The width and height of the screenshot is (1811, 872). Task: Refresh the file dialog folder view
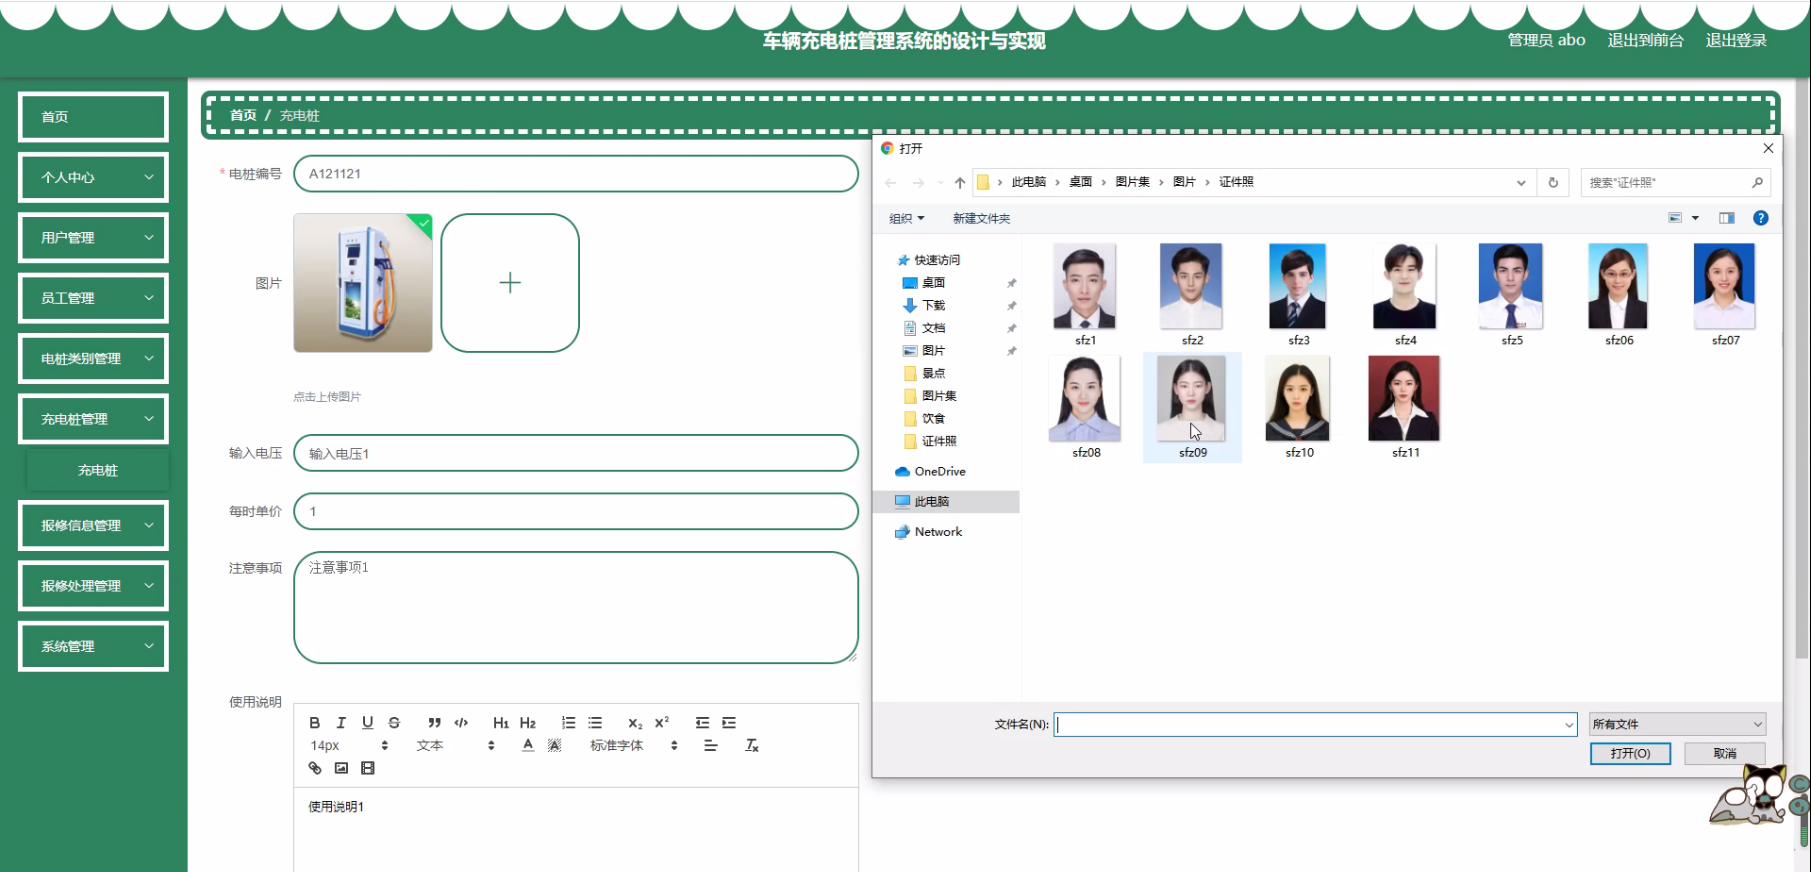tap(1553, 182)
